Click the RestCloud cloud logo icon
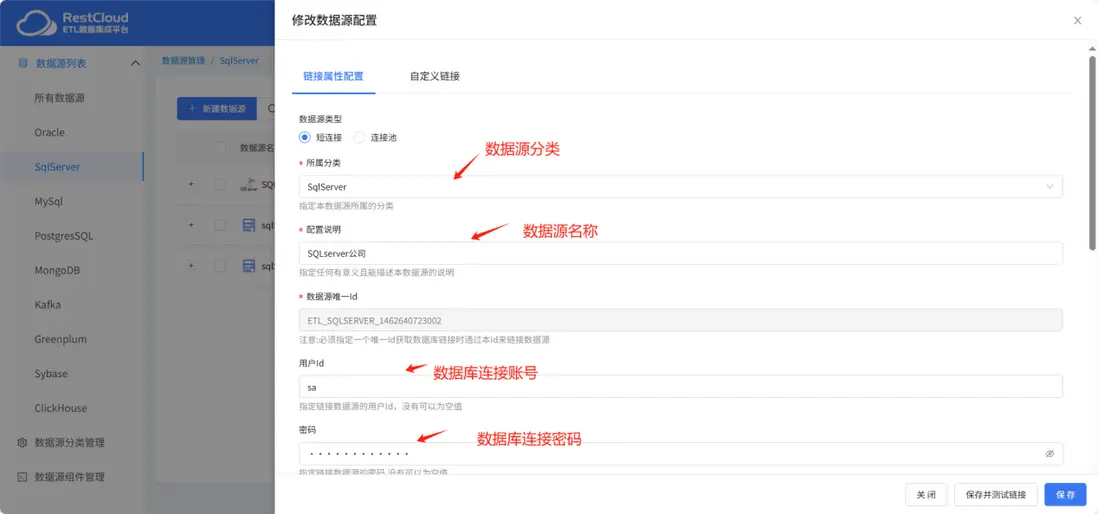 pyautogui.click(x=36, y=23)
